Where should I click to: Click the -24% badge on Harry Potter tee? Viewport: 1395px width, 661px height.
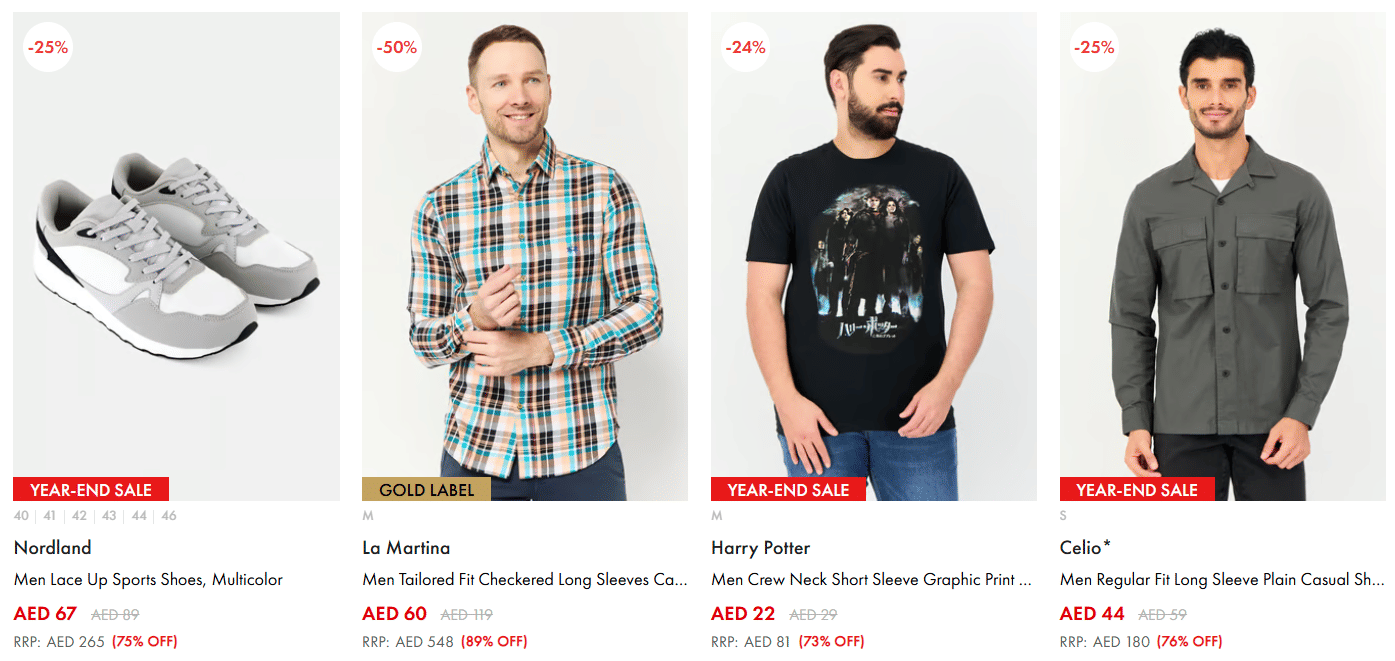click(746, 47)
